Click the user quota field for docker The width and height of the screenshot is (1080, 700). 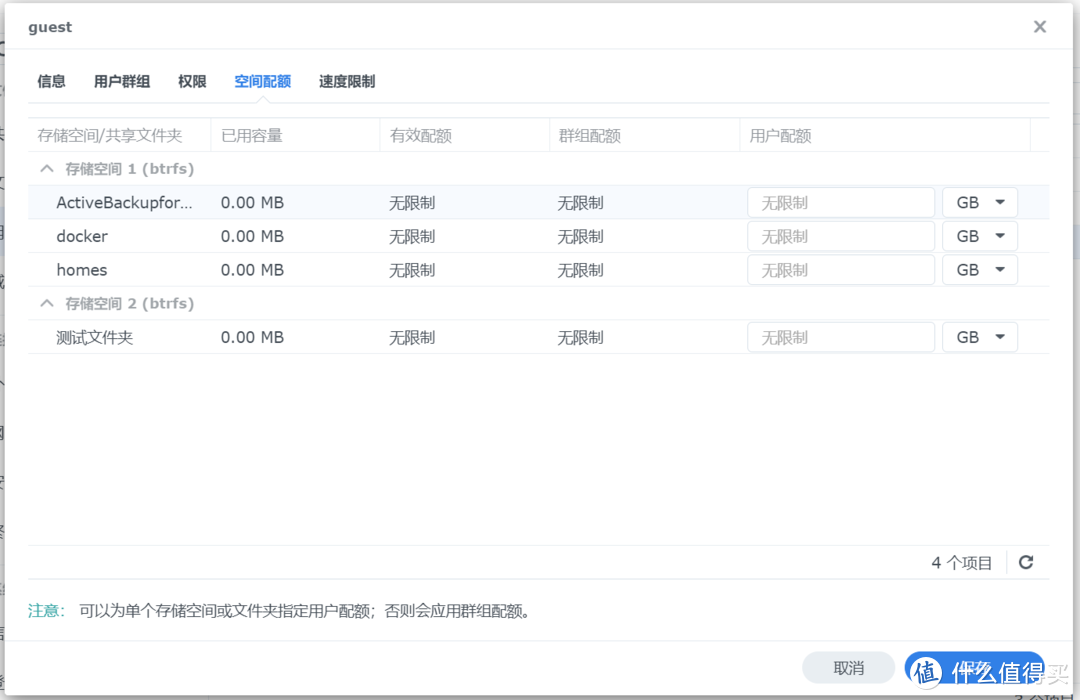click(x=840, y=235)
